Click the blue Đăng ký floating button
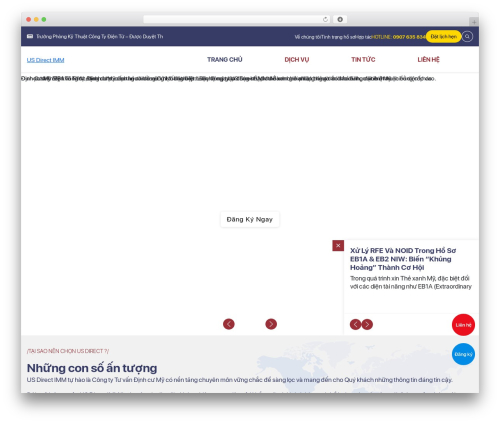Viewport: 500px width, 423px height. (463, 354)
